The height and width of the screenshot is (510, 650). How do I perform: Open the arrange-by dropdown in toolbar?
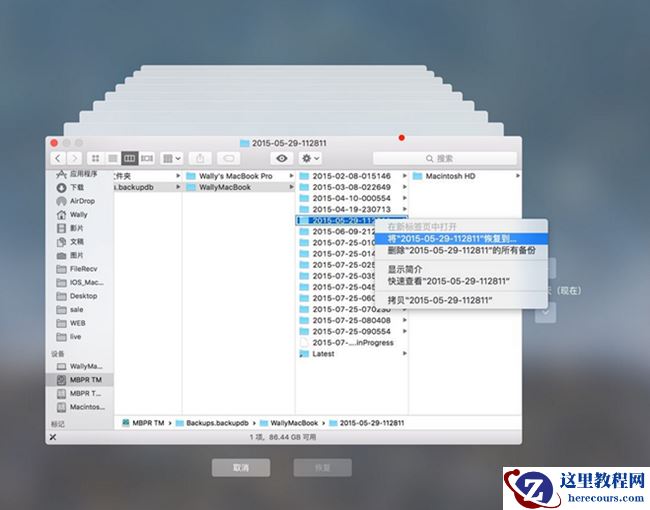pos(172,158)
